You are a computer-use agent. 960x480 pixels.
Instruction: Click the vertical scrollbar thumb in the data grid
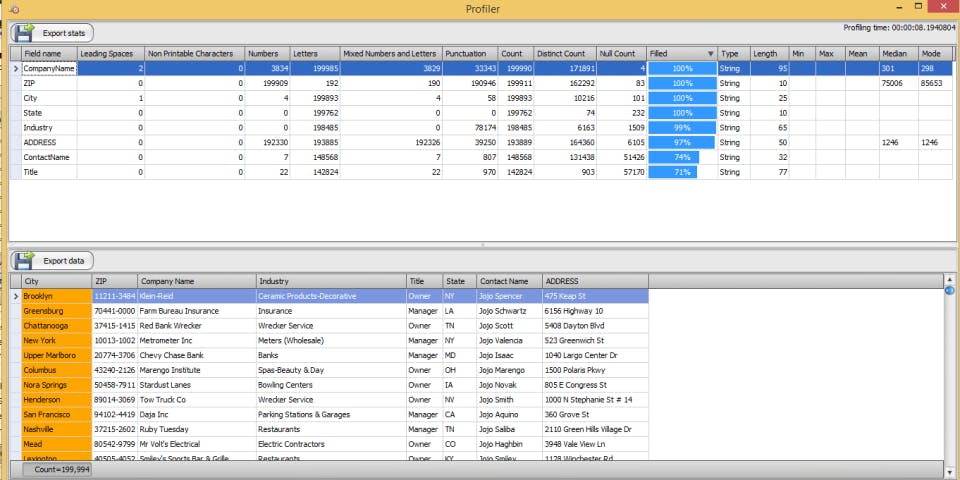[x=949, y=292]
